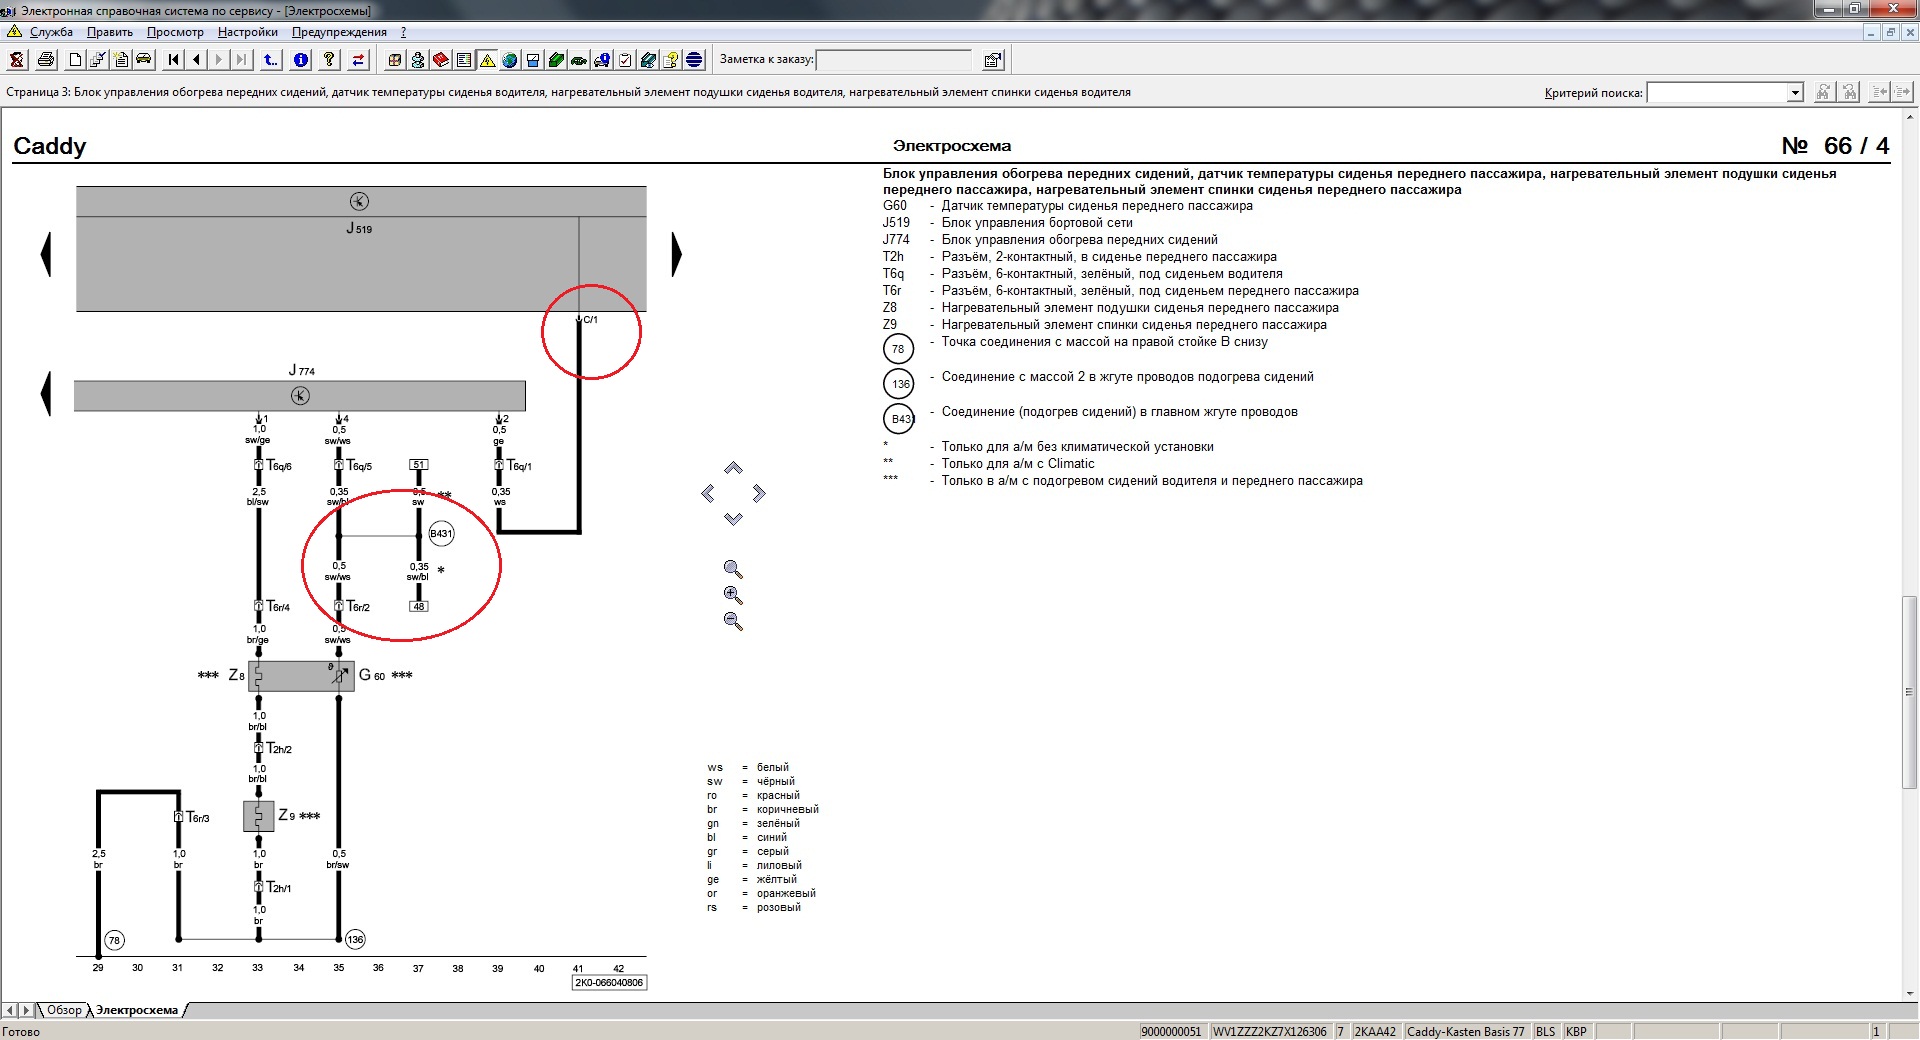Zoom out using the minus magnifier icon

[x=733, y=622]
